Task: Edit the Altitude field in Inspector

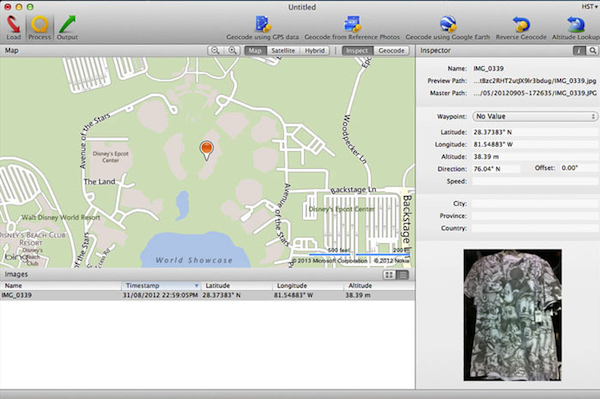Action: coord(535,156)
